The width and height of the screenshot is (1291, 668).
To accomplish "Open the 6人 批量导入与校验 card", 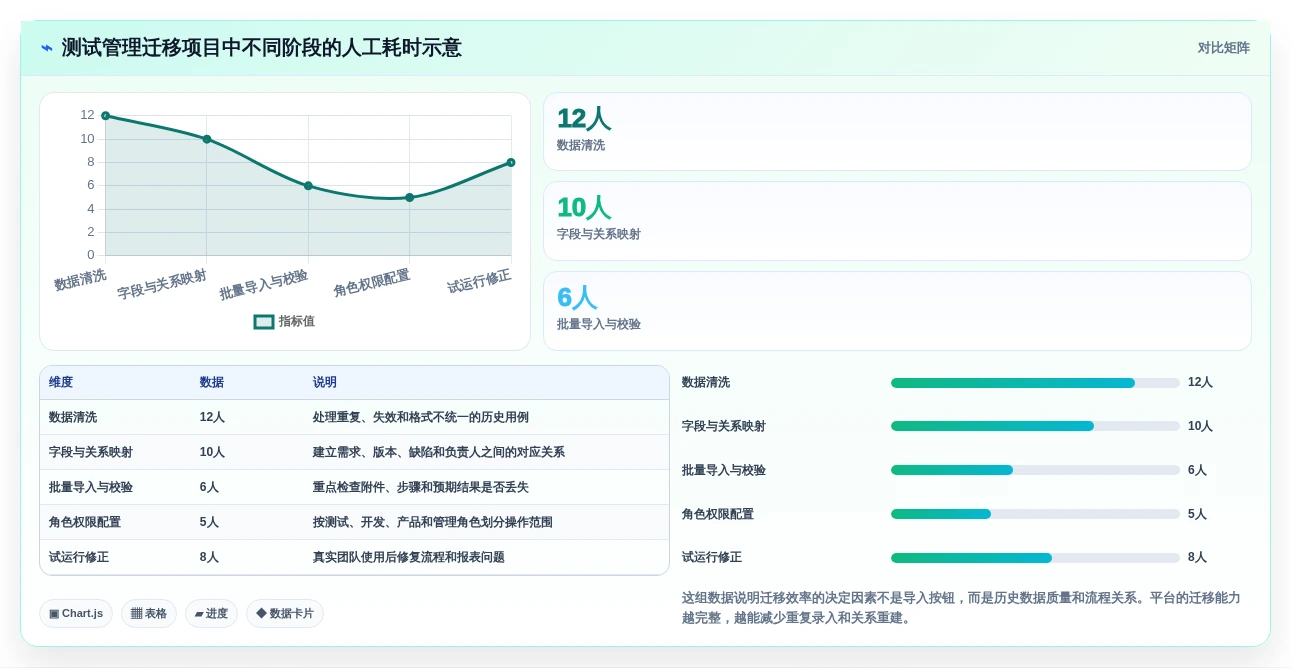I will click(897, 311).
